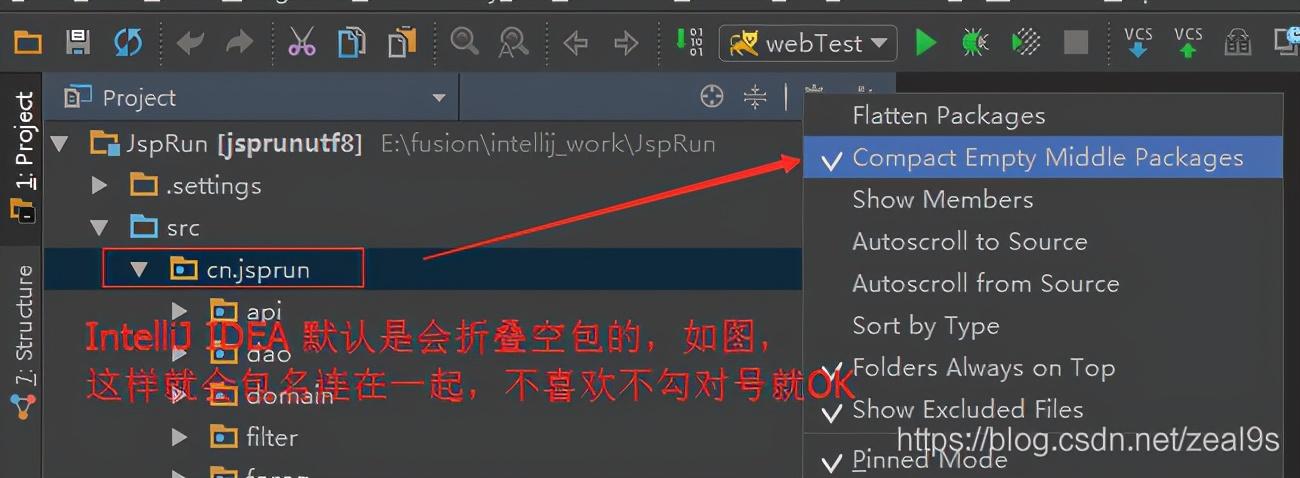Image resolution: width=1300 pixels, height=478 pixels.
Task: Click the Save All disk icon
Action: [x=77, y=43]
